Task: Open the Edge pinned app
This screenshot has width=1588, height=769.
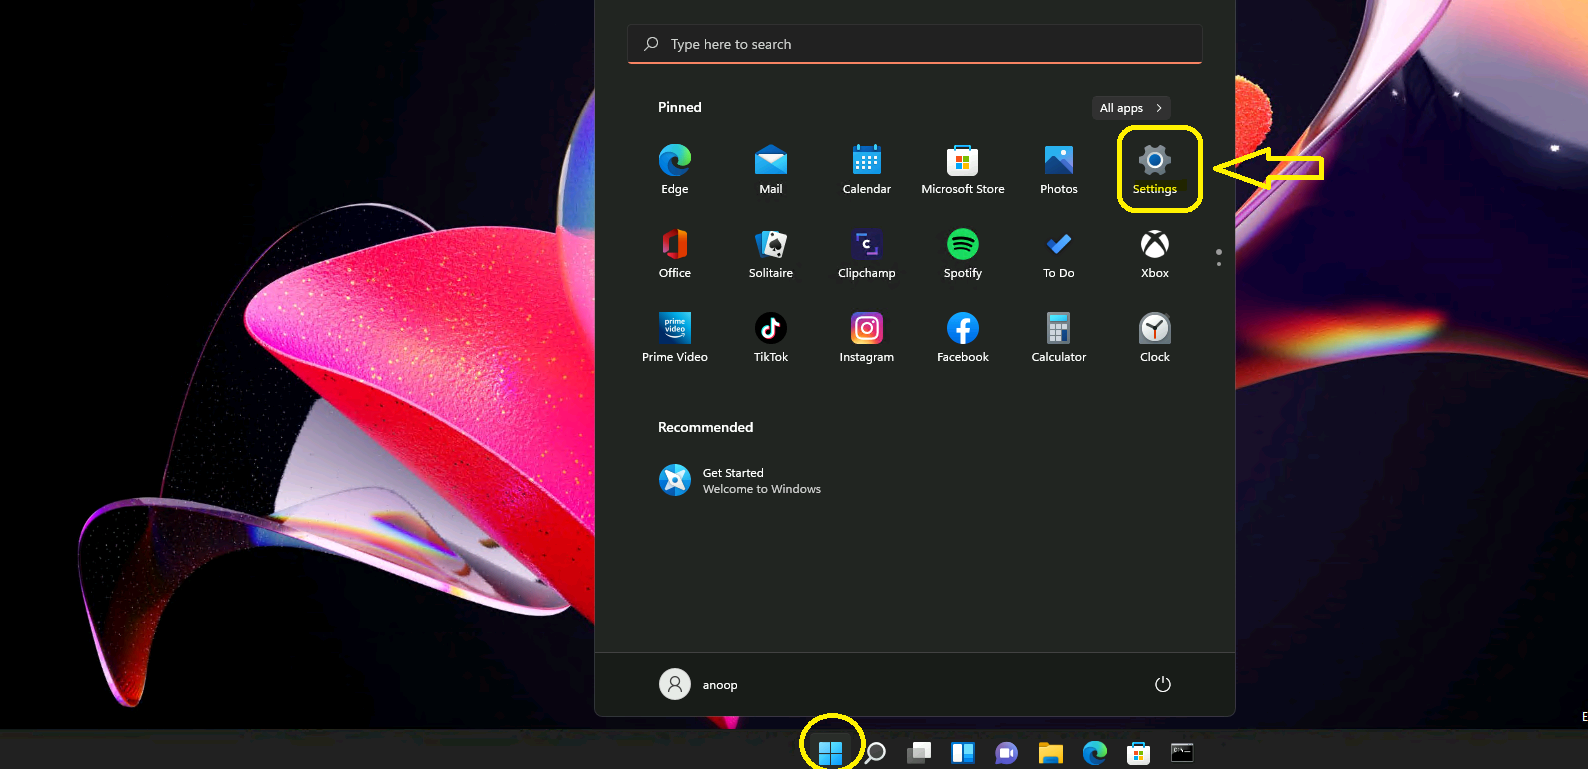Action: point(675,170)
